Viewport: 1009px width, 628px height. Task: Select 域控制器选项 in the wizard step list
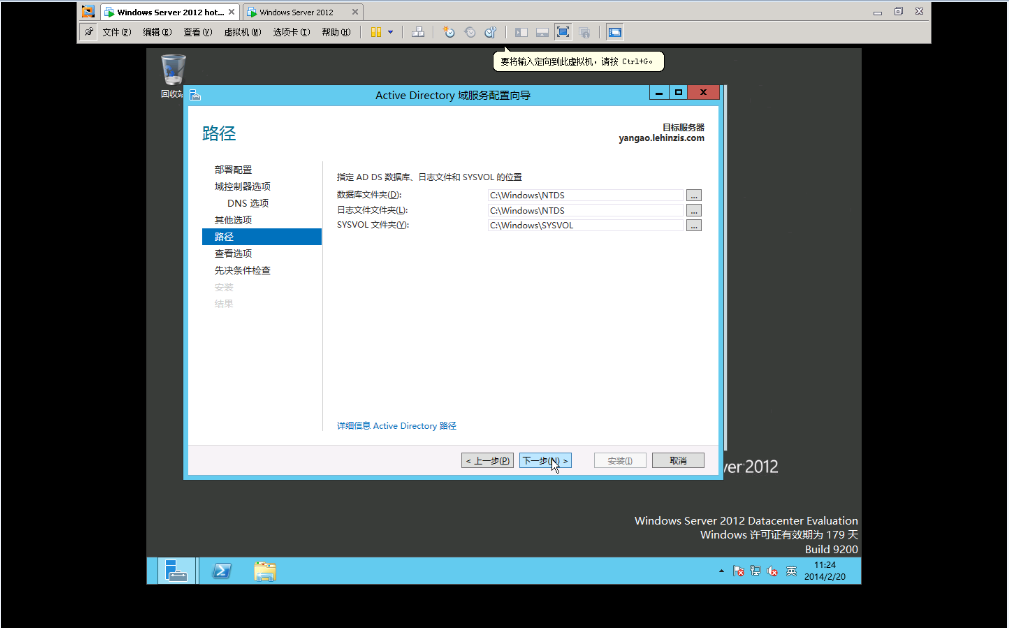(243, 186)
